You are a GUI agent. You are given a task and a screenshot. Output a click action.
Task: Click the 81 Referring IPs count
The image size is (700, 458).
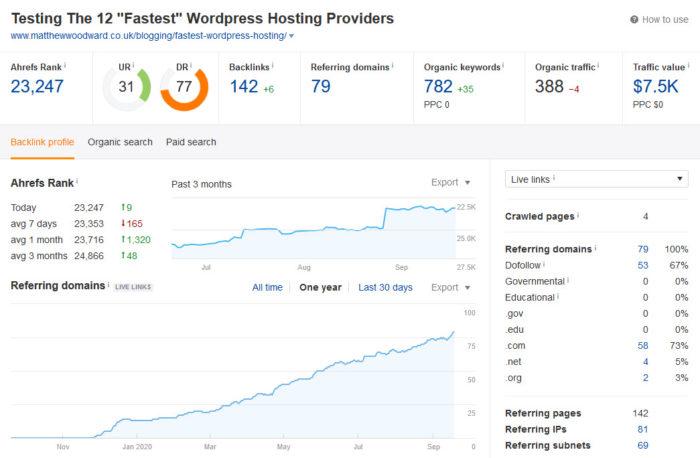[641, 429]
